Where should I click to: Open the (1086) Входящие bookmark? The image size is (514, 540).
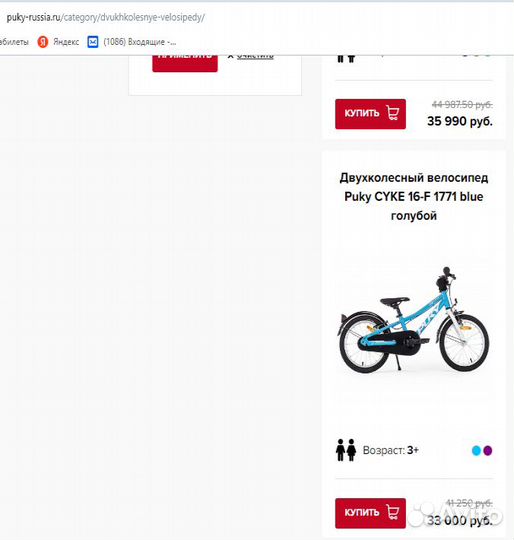tap(140, 42)
